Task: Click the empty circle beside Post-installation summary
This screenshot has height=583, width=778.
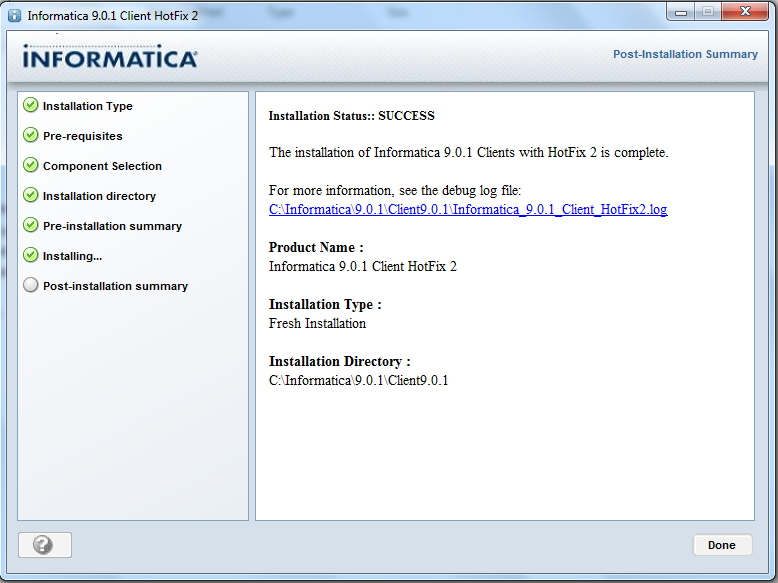Action: (31, 285)
